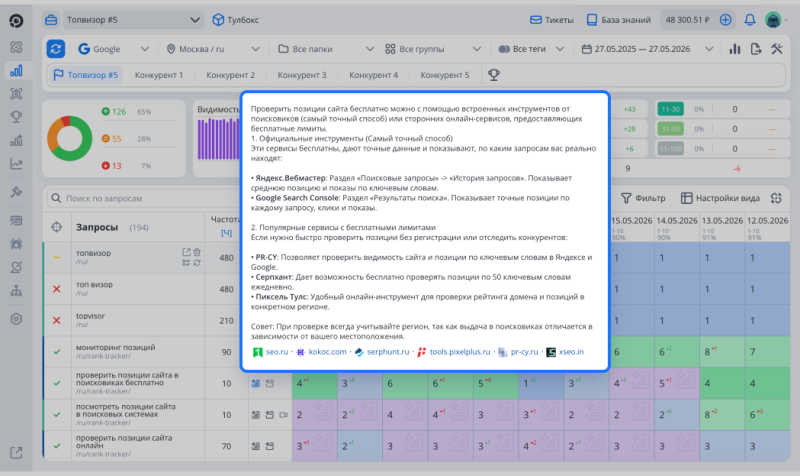
Task: Open the trophy icon in the left sidebar
Action: point(16,117)
